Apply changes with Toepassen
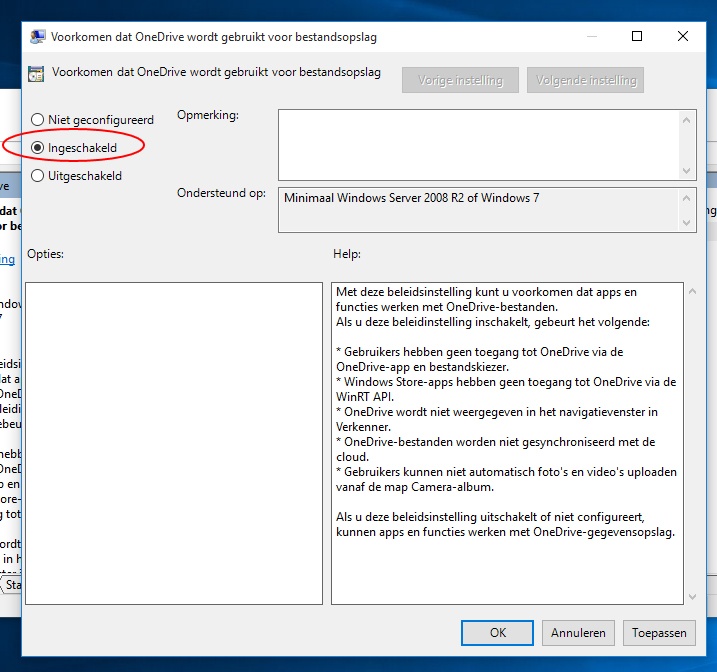This screenshot has width=717, height=672. tap(659, 633)
